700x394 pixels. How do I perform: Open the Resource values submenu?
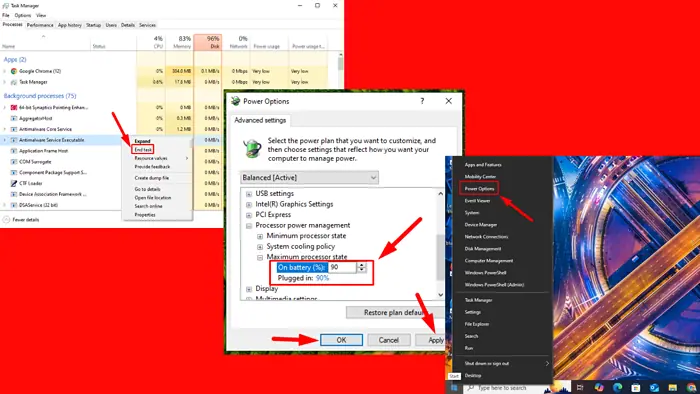coord(157,158)
